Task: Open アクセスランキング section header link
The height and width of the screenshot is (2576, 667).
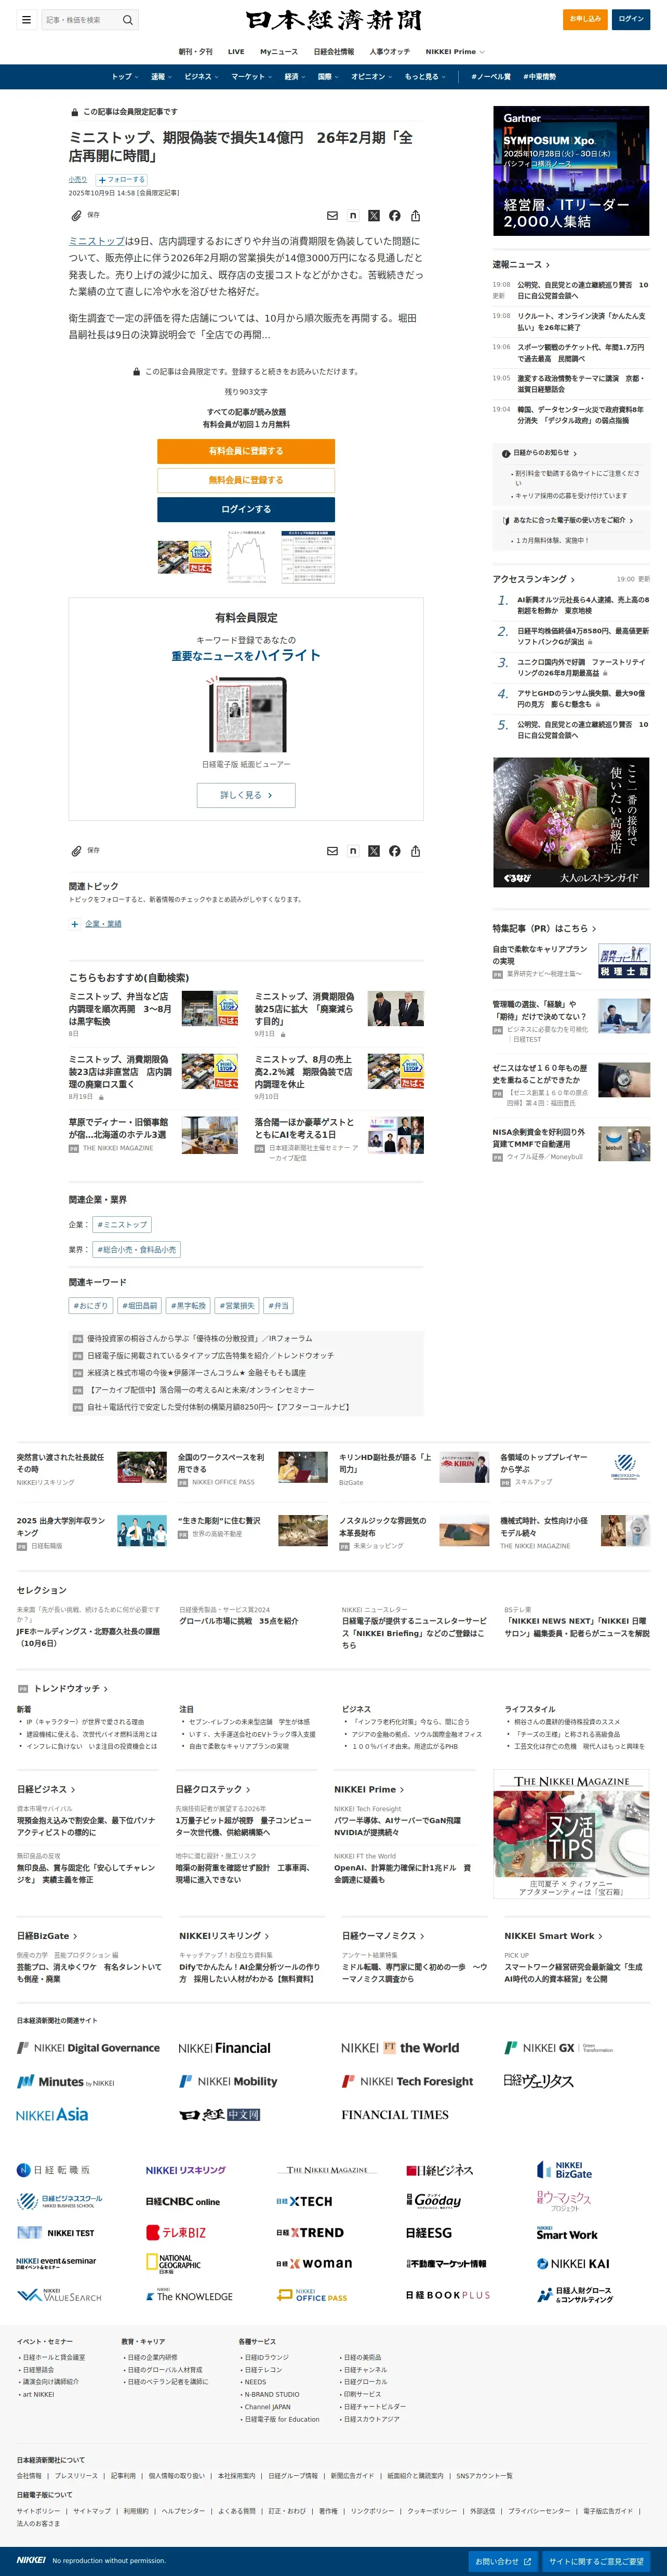Action: click(534, 579)
